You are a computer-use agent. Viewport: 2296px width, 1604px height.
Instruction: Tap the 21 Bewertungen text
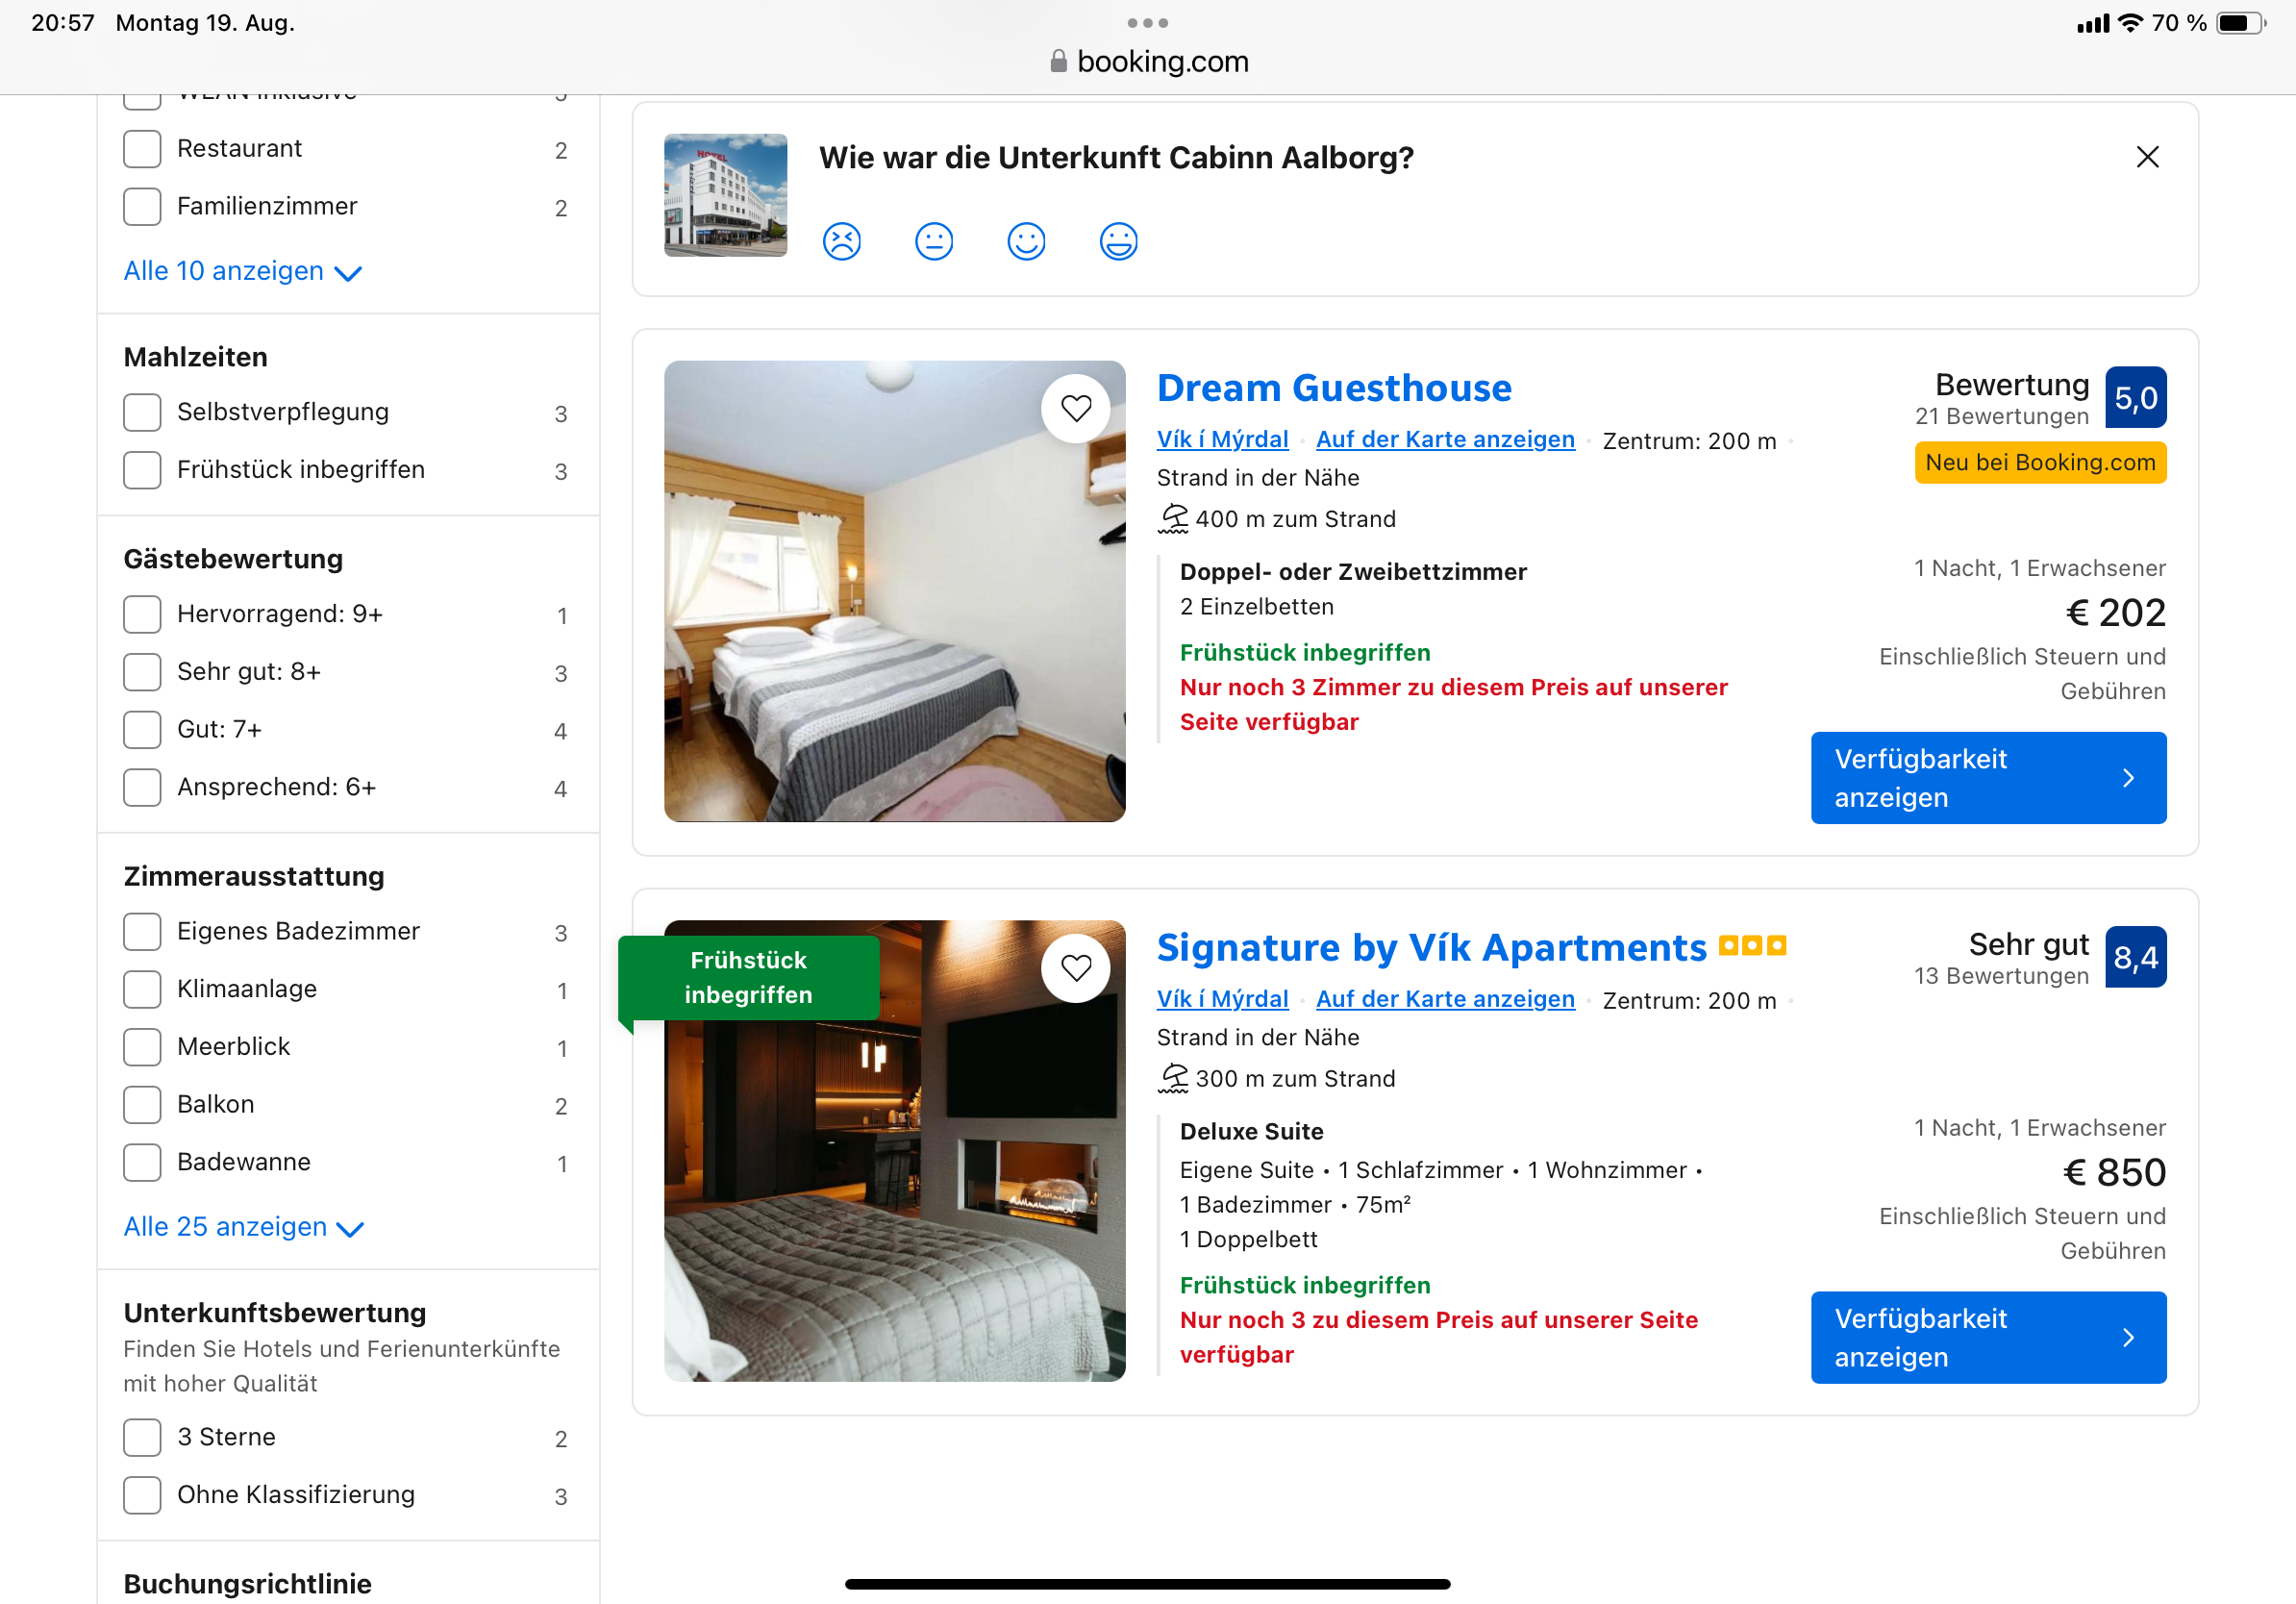pos(2001,416)
